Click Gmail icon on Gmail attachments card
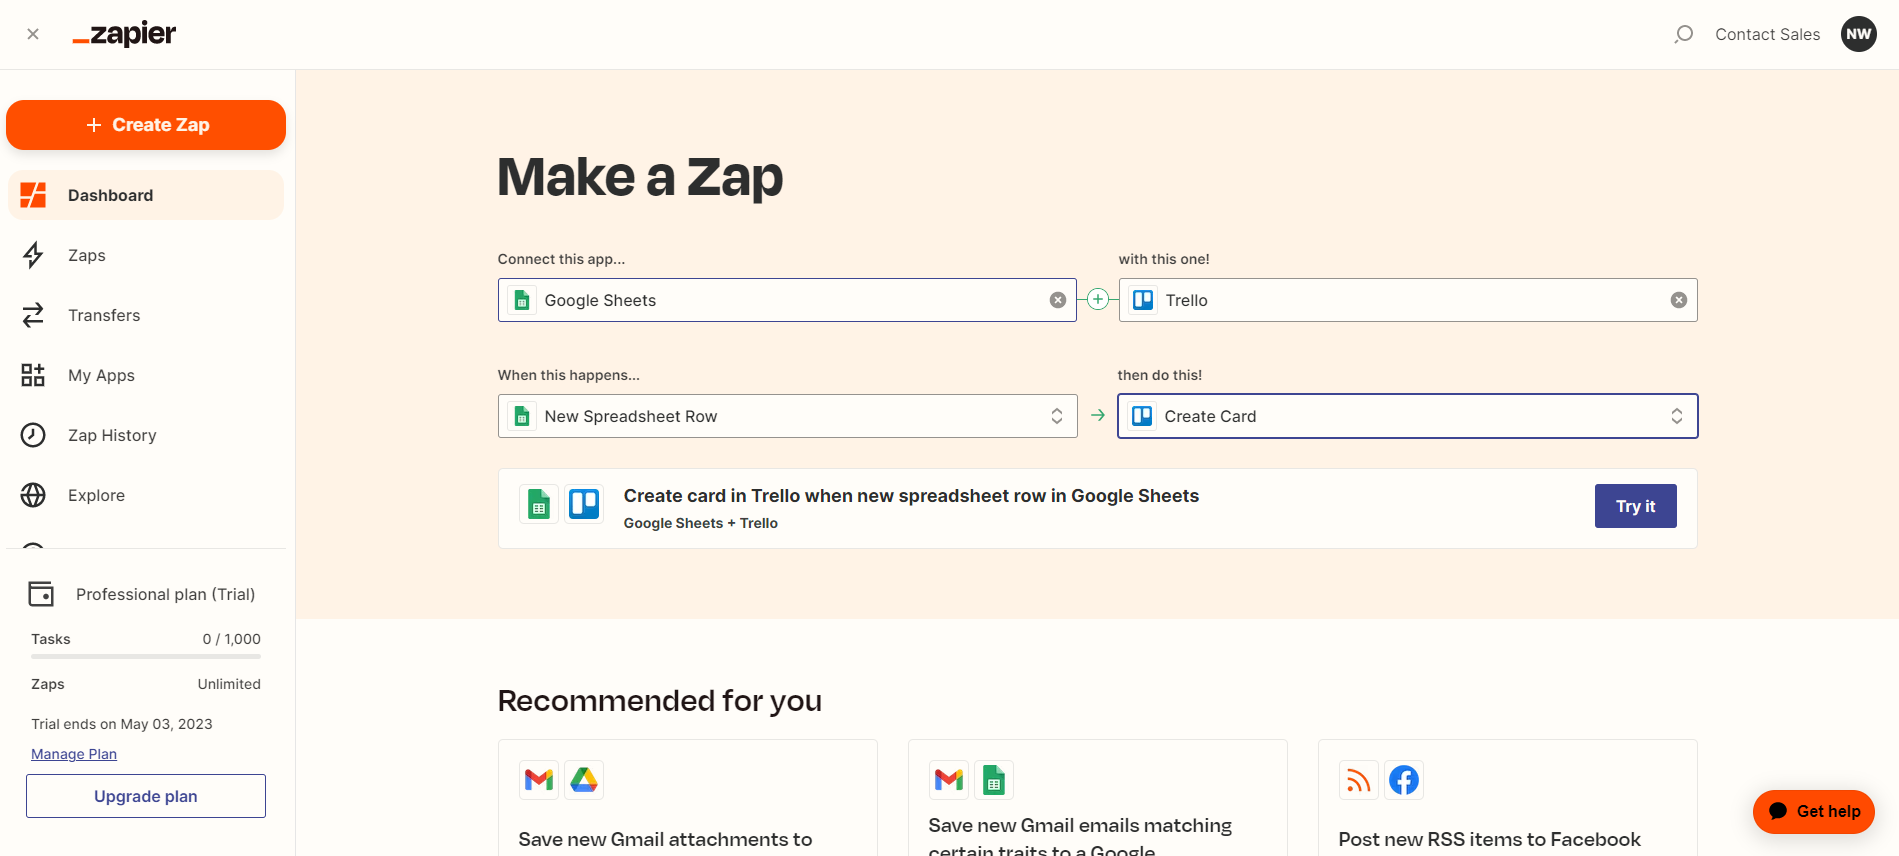 coord(539,779)
